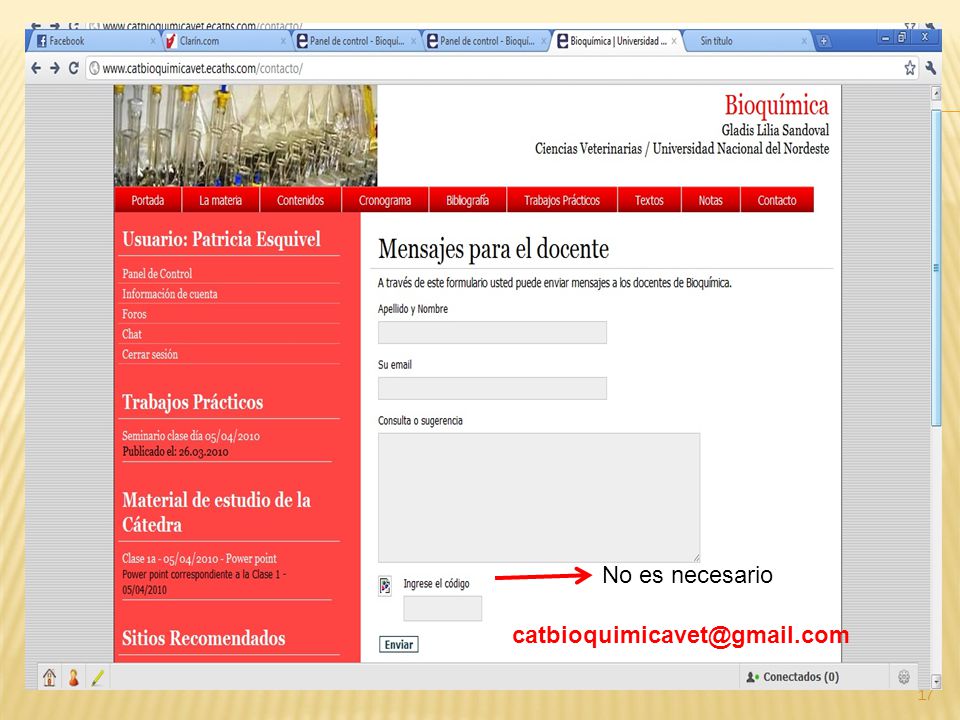Open the Portada menu item

tap(148, 200)
